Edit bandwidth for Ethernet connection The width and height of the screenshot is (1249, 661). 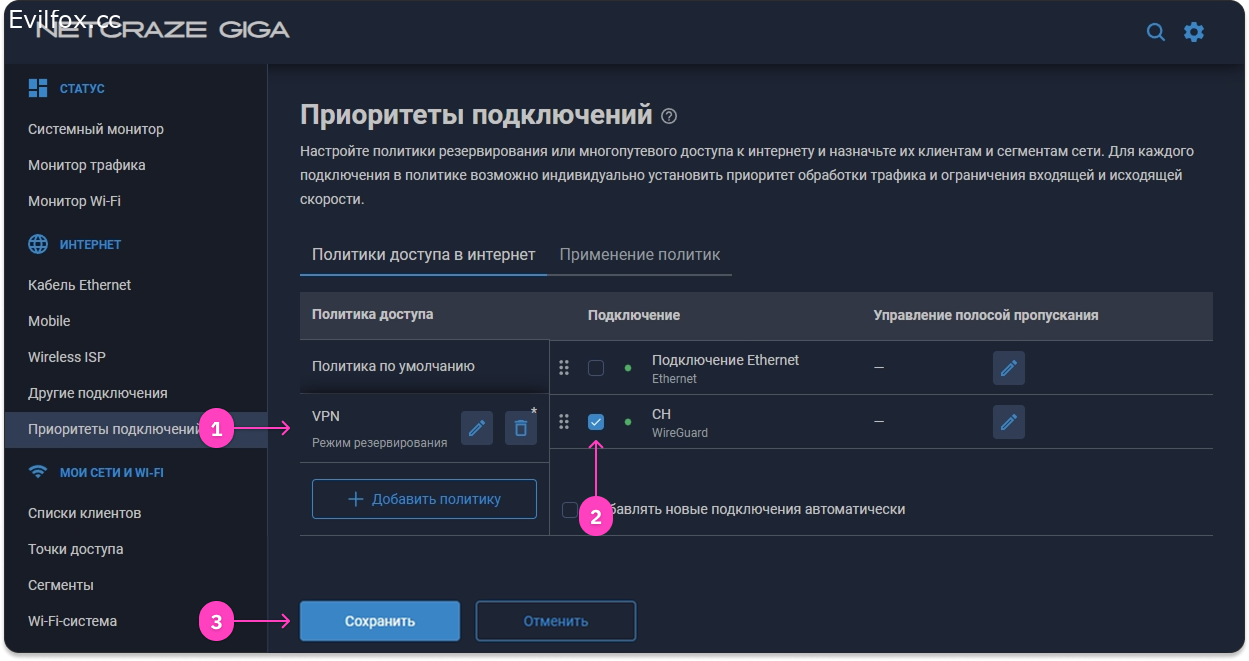tap(1008, 368)
